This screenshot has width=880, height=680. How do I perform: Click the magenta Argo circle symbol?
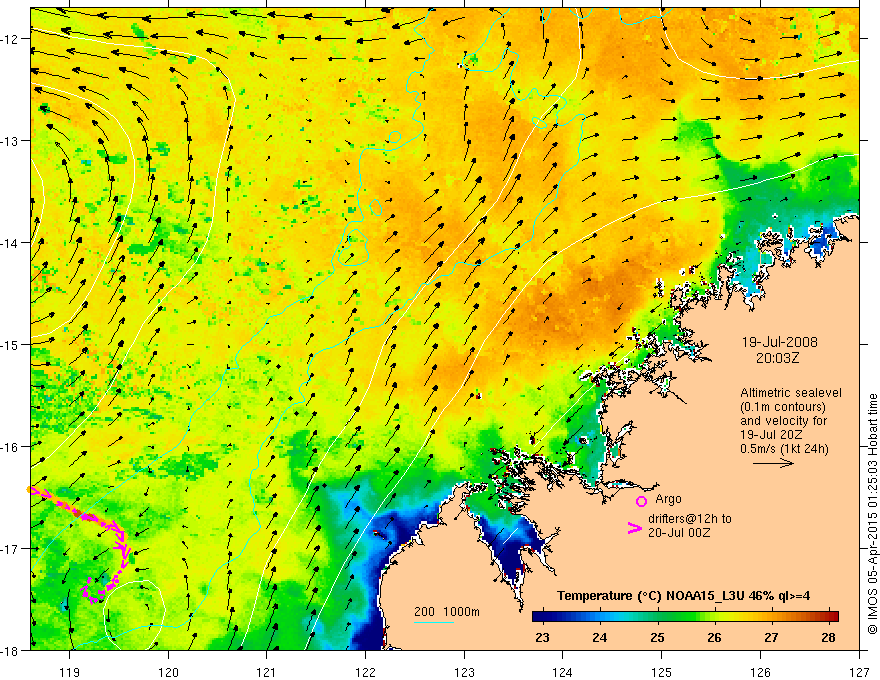coord(641,501)
